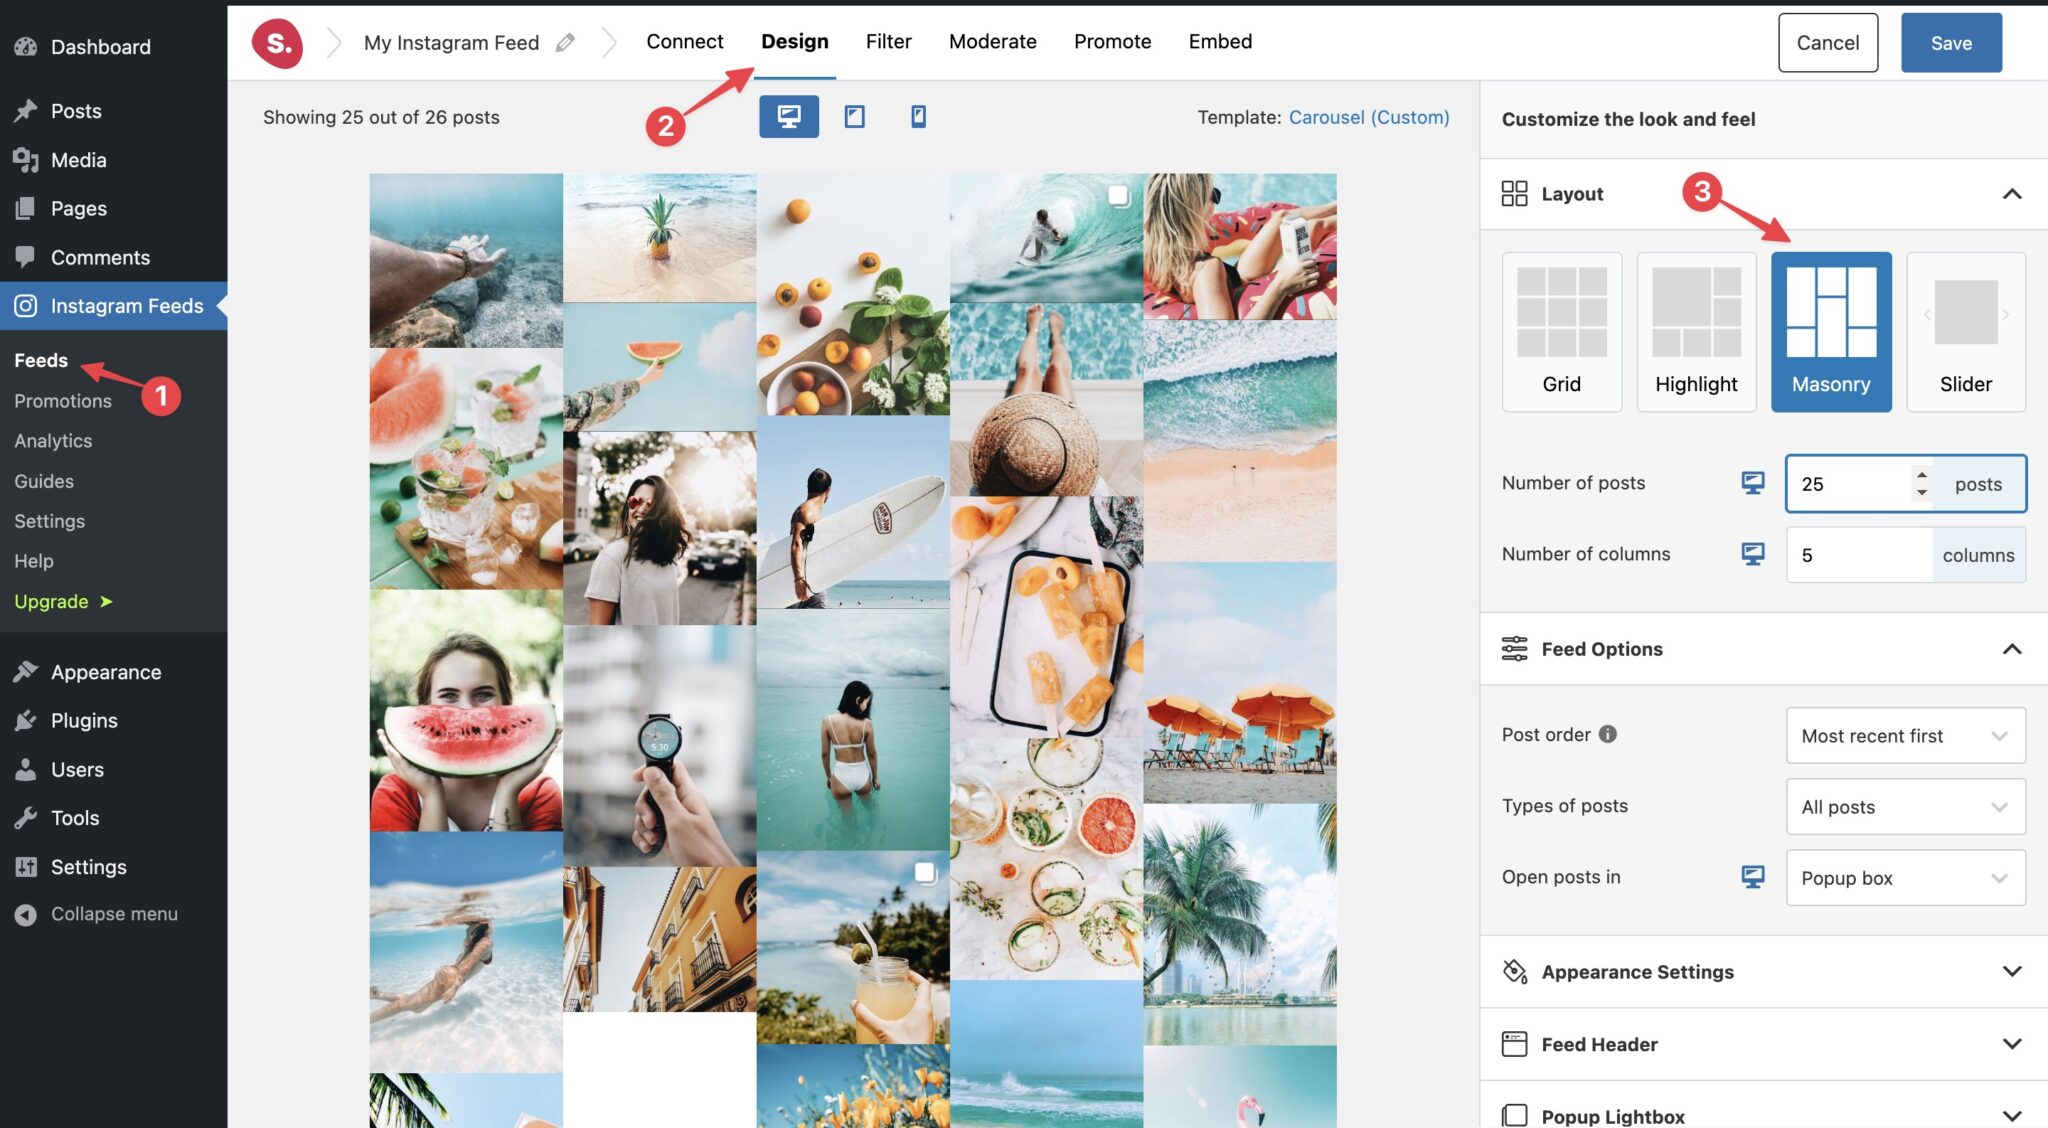This screenshot has height=1128, width=2048.
Task: Switch to tablet preview icon
Action: [x=854, y=116]
